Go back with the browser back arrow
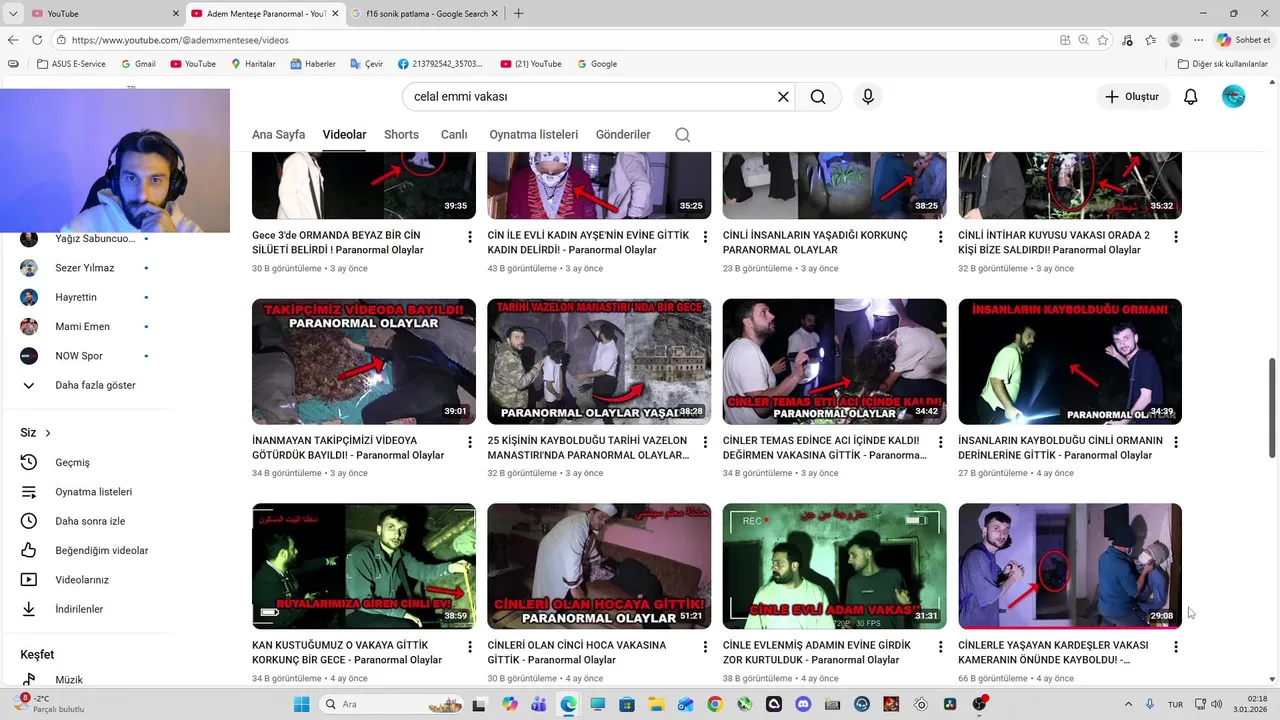This screenshot has height=720, width=1280. coord(13,40)
